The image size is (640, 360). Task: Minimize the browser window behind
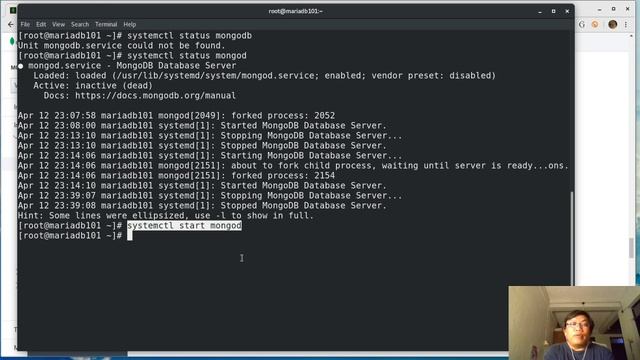pyautogui.click(x=599, y=9)
